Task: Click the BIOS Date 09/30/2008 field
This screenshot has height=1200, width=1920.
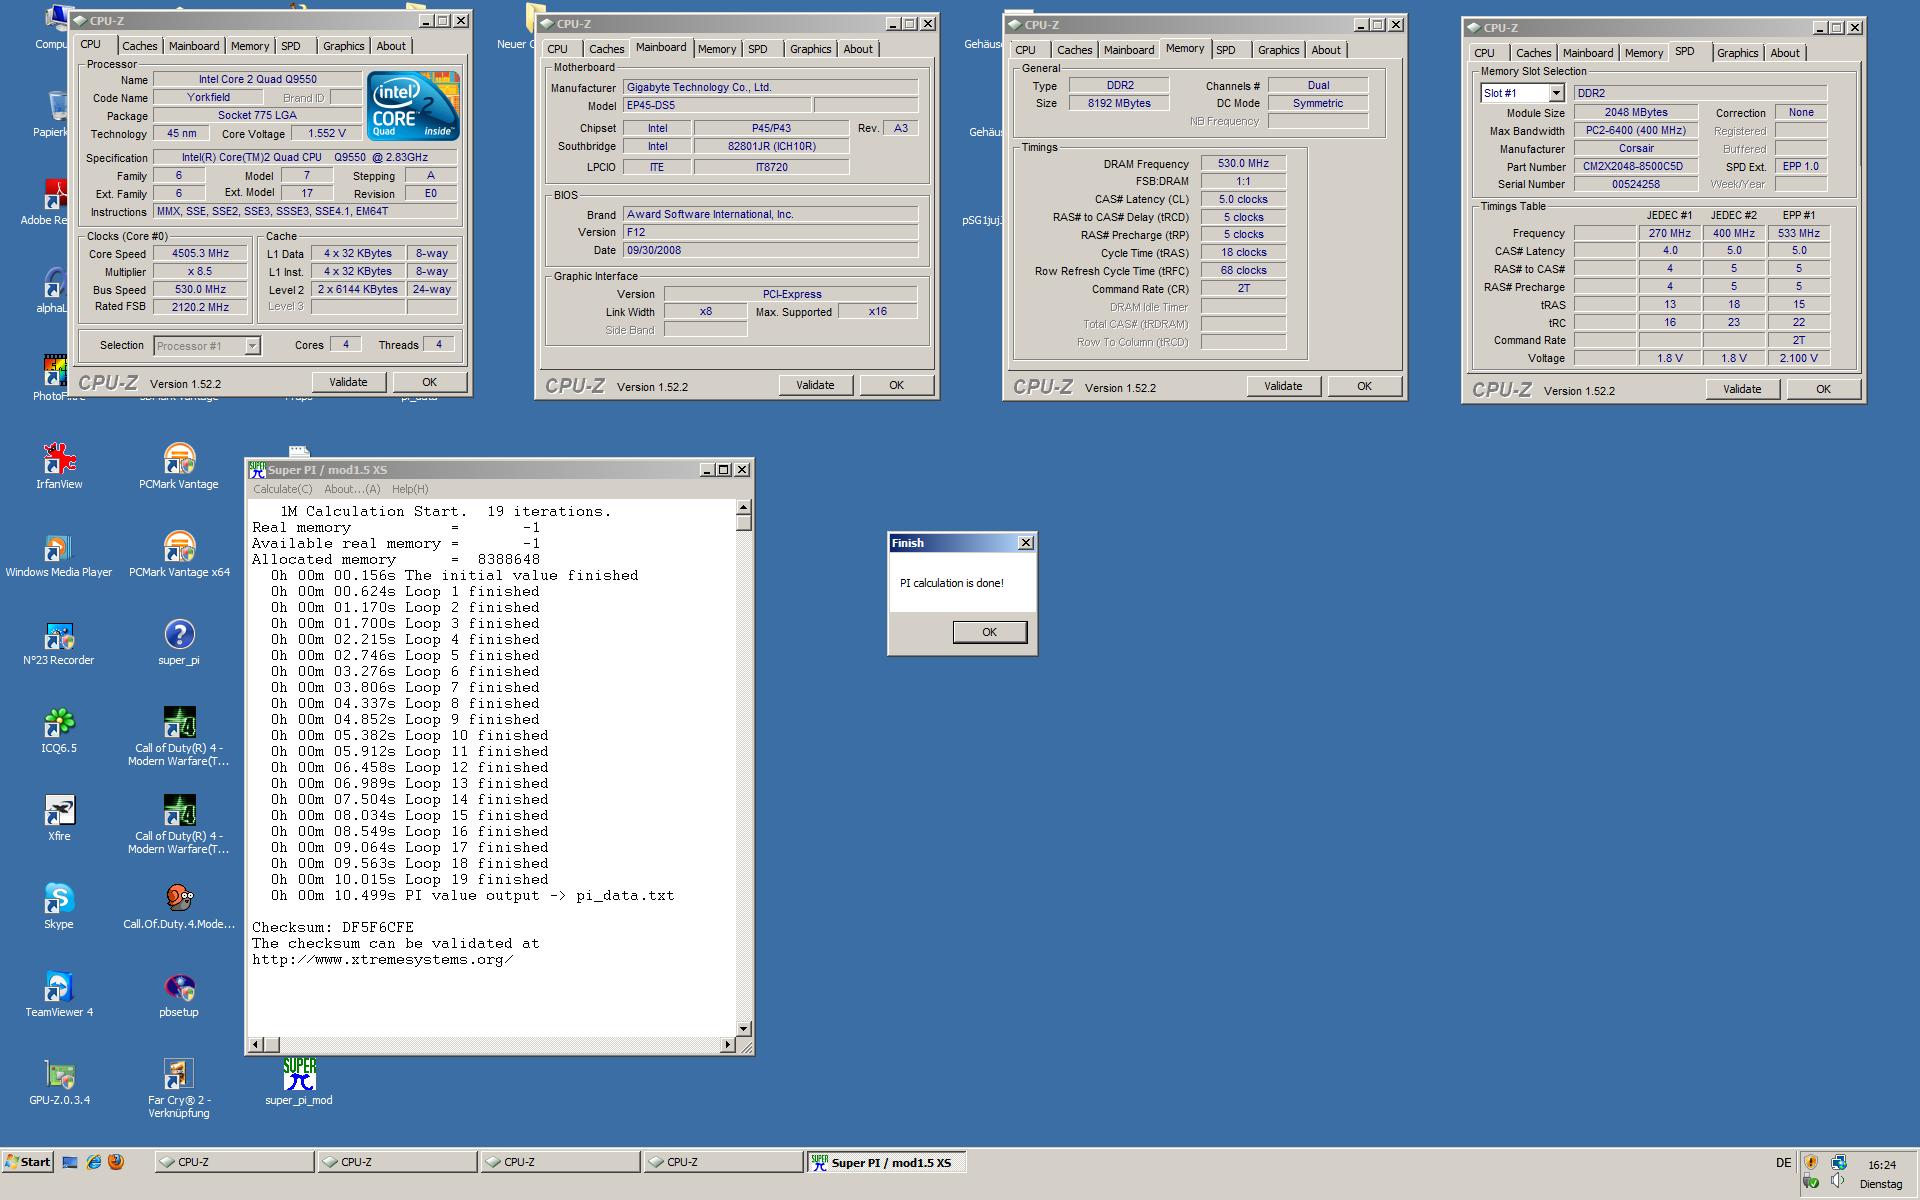Action: 770,250
